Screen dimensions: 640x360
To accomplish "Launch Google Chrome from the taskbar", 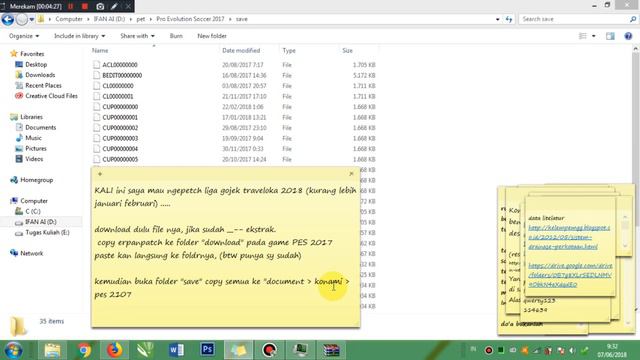I will [x=84, y=350].
